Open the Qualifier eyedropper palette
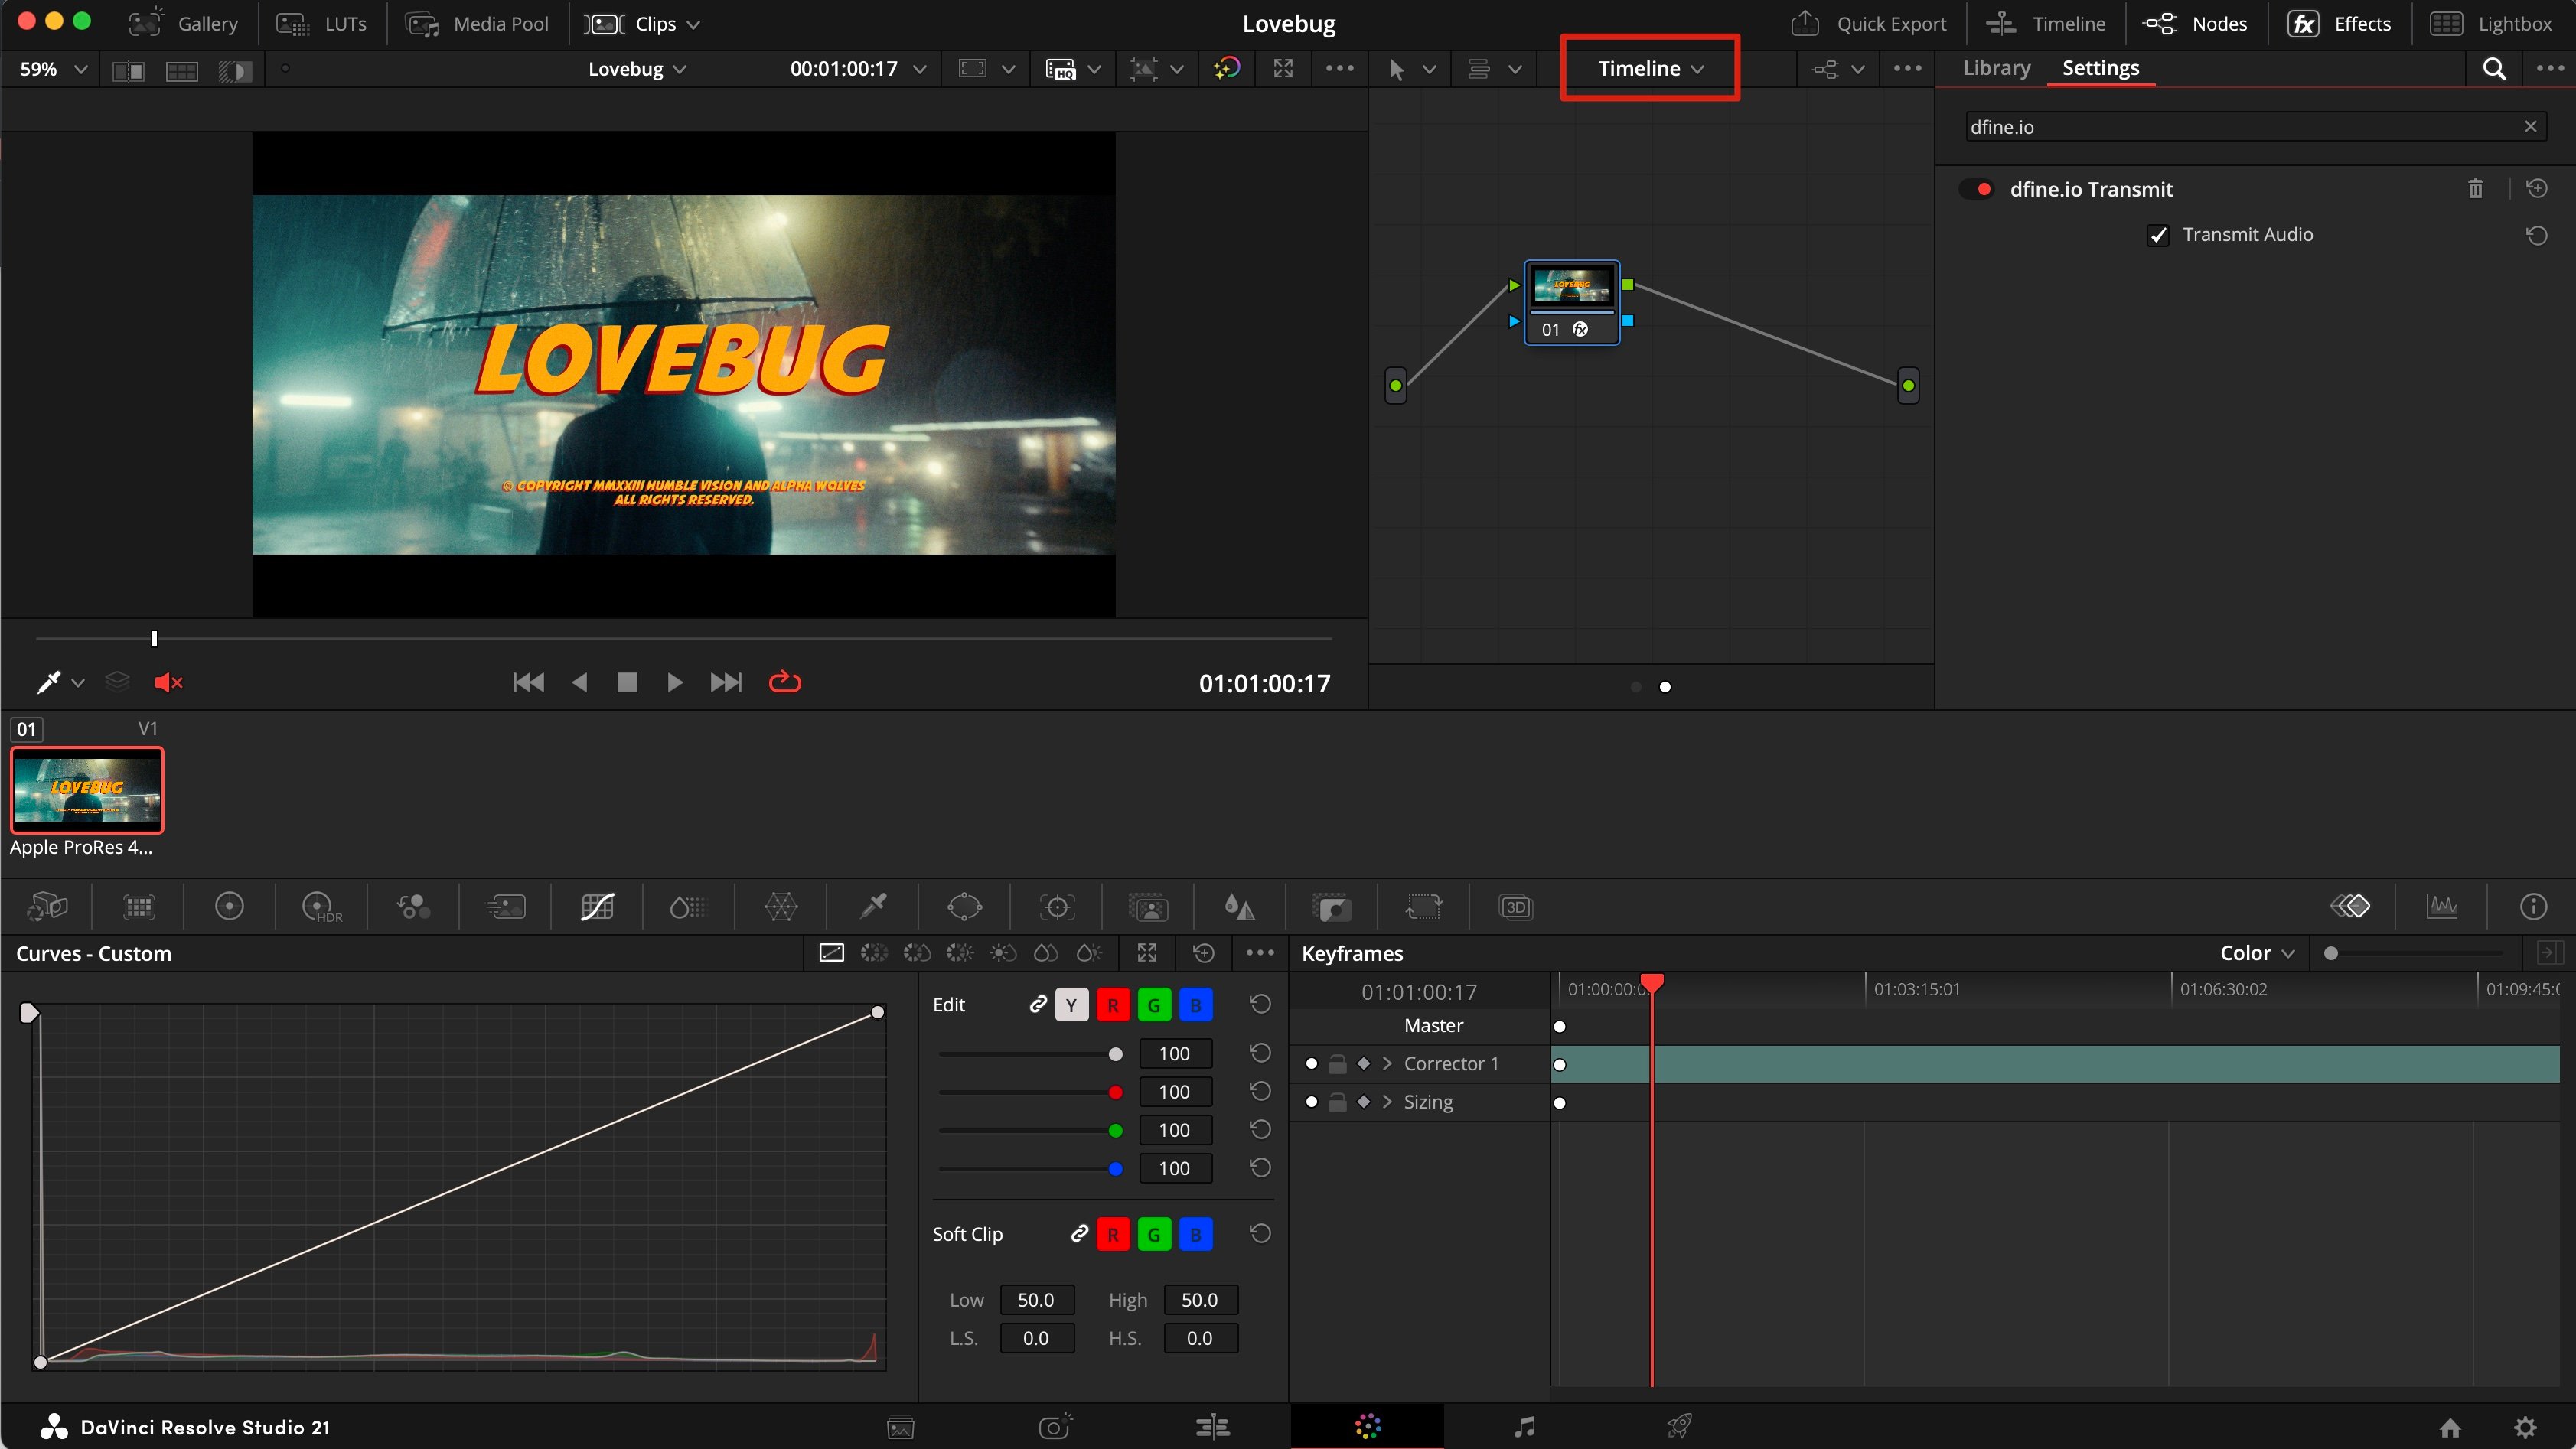The width and height of the screenshot is (2576, 1449). 873,907
